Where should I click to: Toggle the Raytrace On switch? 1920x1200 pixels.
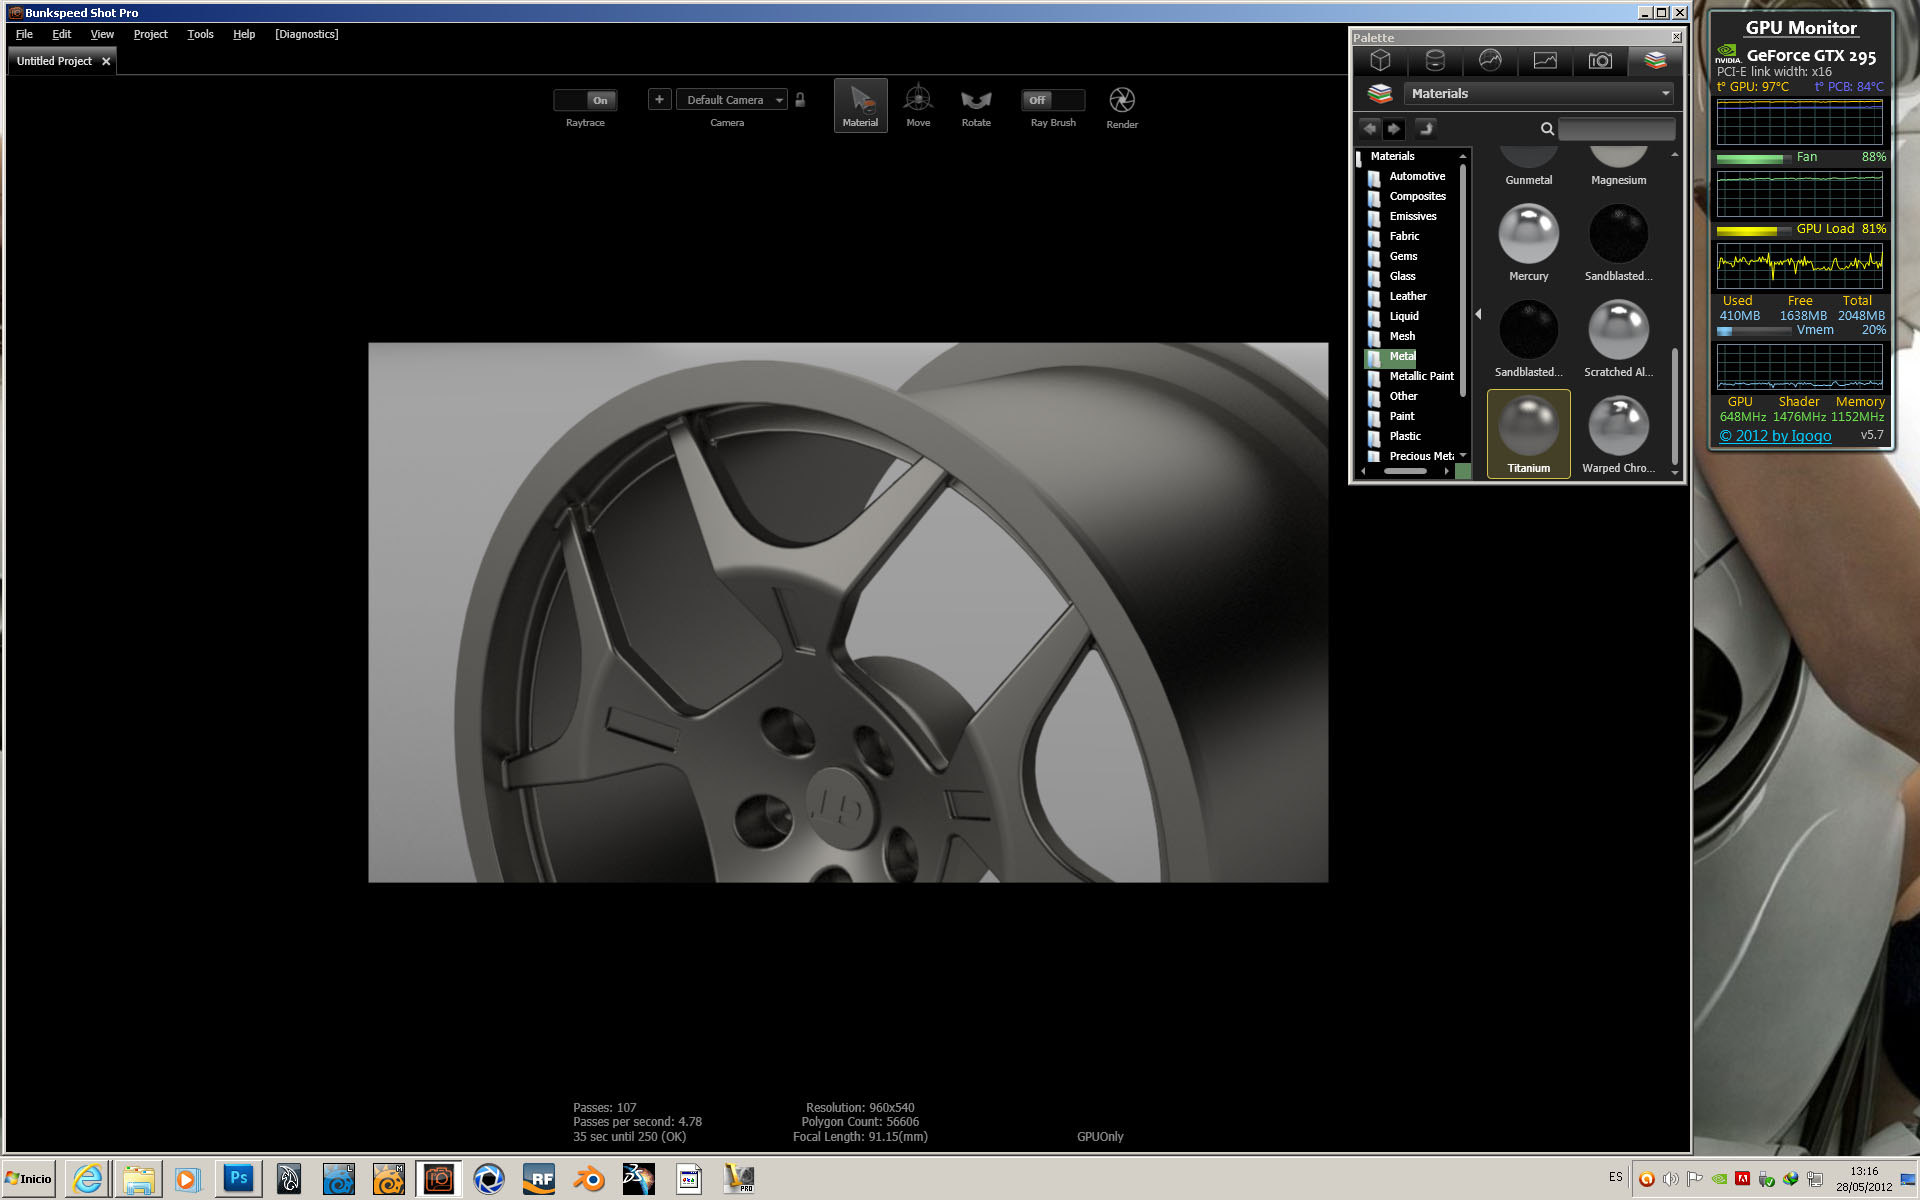click(586, 100)
